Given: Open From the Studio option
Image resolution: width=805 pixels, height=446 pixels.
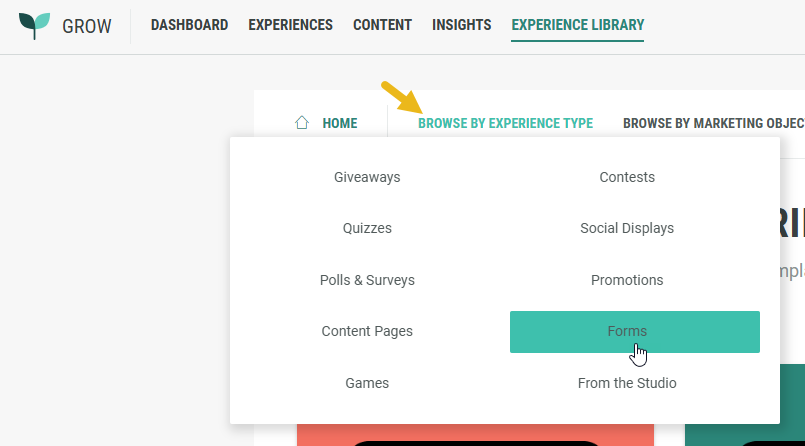Looking at the screenshot, I should (x=627, y=383).
